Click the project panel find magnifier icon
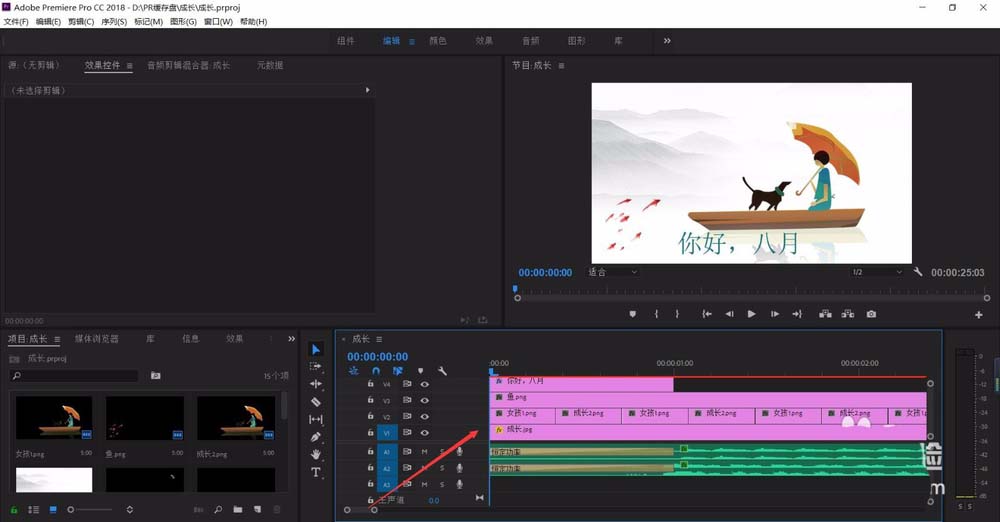This screenshot has height=522, width=1000. coord(218,509)
